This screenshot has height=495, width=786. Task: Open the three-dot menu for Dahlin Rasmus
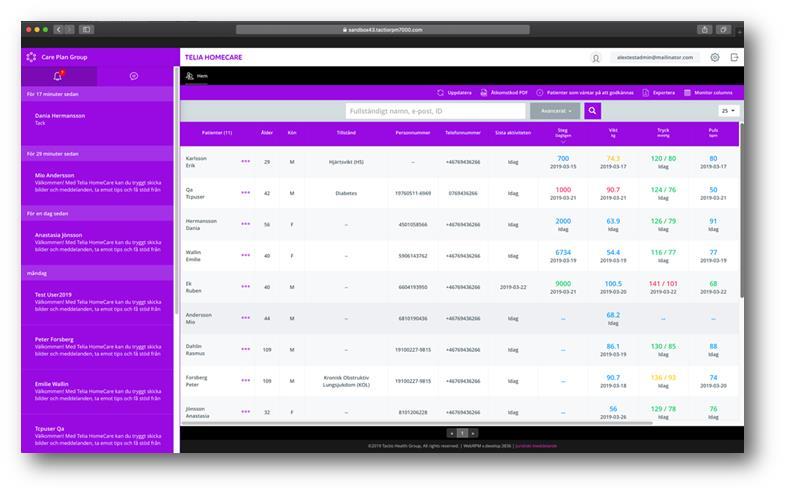tap(246, 349)
